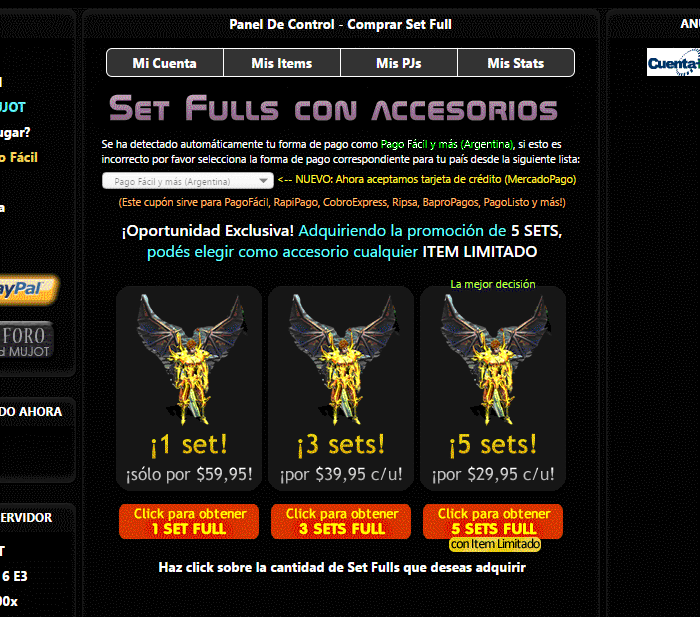Viewport: 700px width, 617px height.
Task: Click the '¡sólo por $59,95!' price label
Action: click(189, 474)
